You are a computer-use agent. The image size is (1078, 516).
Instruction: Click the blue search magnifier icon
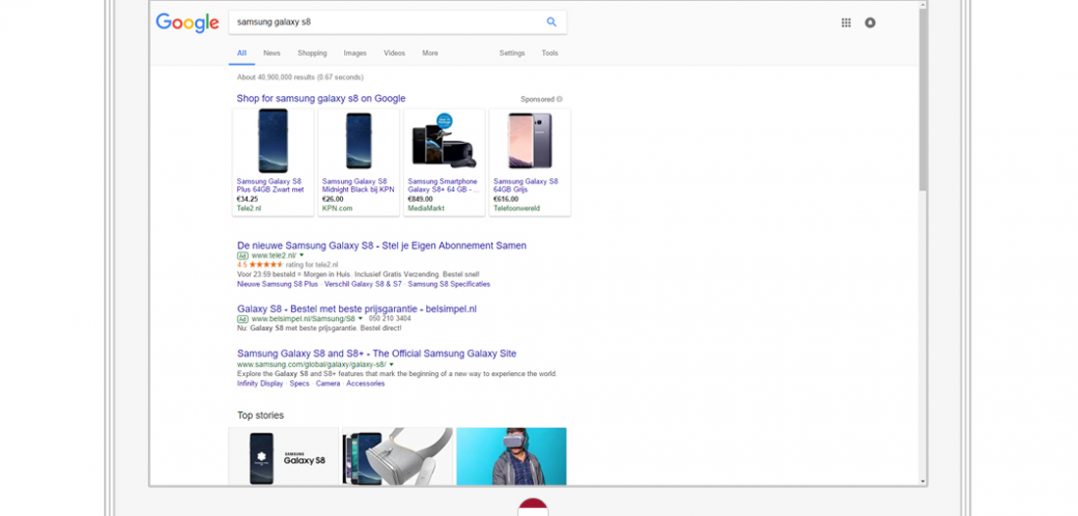551,22
